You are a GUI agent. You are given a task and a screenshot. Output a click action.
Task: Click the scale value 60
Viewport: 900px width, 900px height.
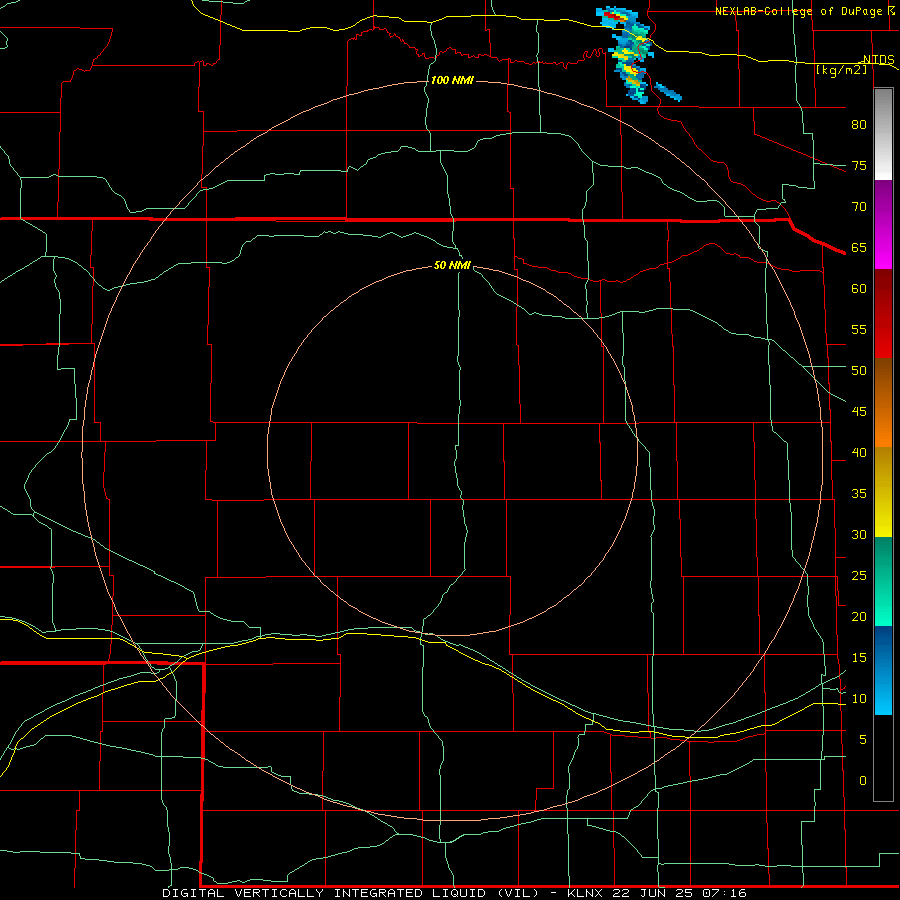pos(859,289)
